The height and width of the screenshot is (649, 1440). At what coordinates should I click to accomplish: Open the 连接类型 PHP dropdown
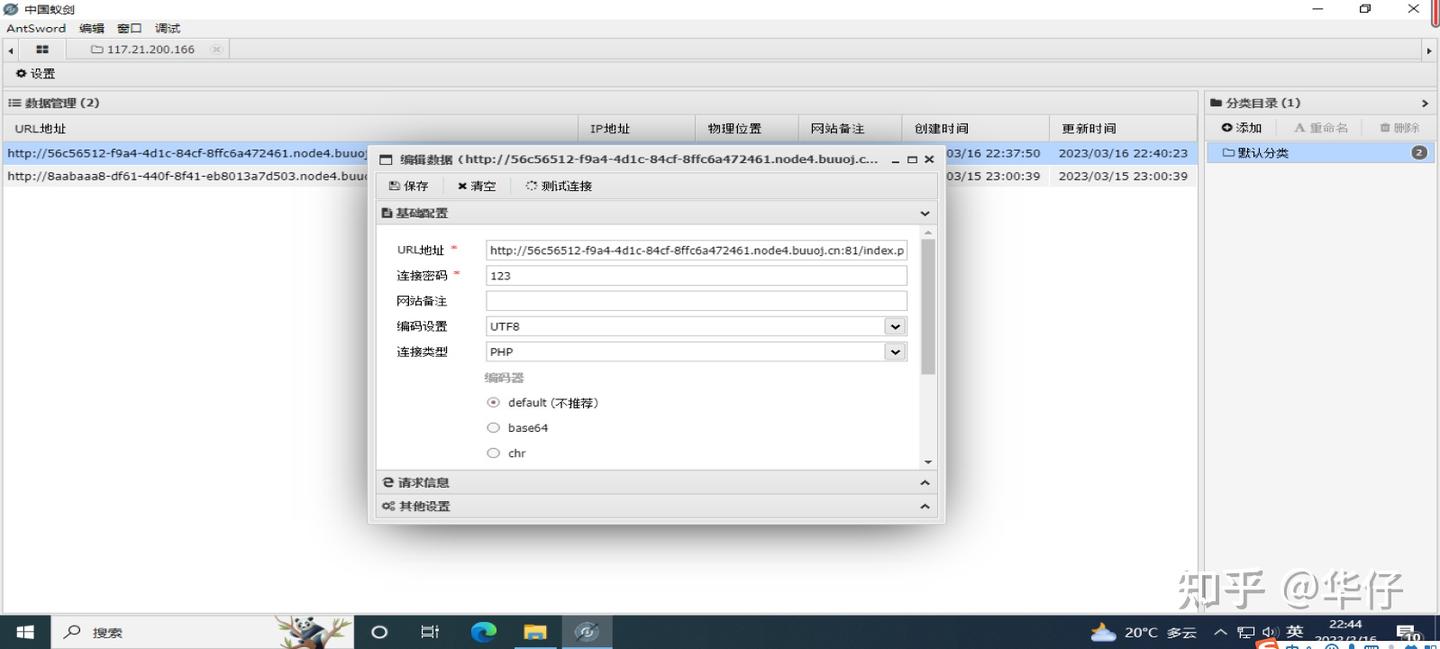[696, 352]
